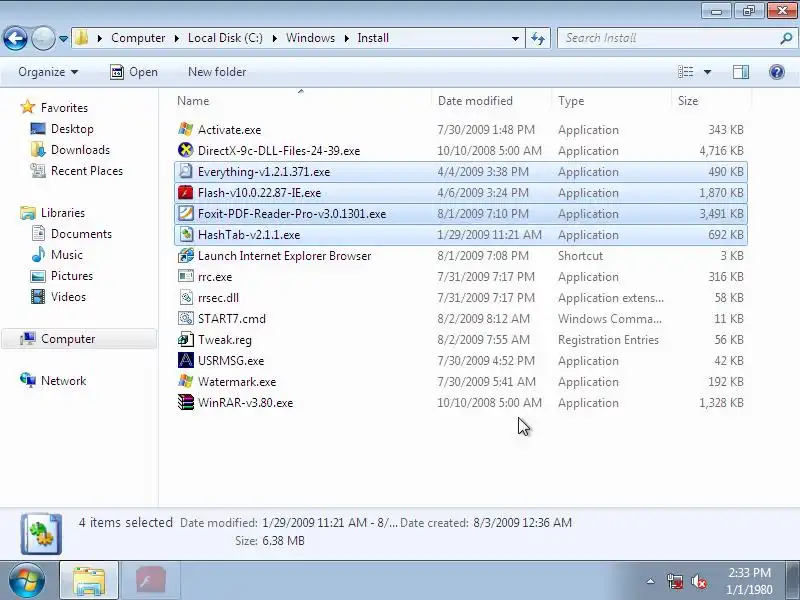The image size is (800, 600).
Task: Click the Watermark.exe file icon
Action: (186, 381)
